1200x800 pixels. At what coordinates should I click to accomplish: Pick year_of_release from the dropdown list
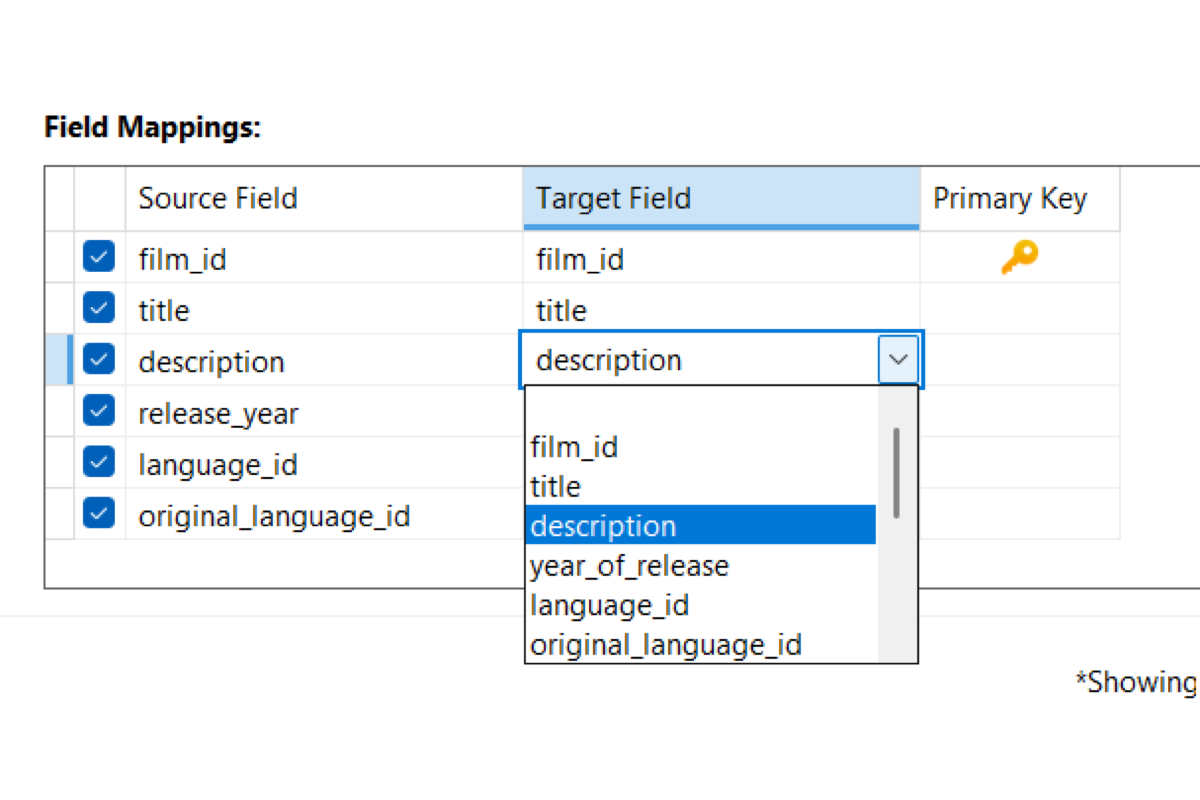pos(700,566)
